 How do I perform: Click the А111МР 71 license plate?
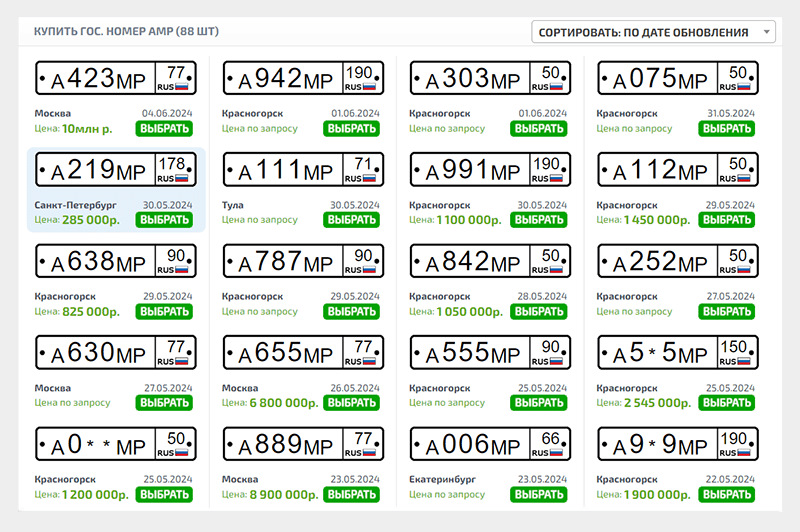tap(303, 169)
